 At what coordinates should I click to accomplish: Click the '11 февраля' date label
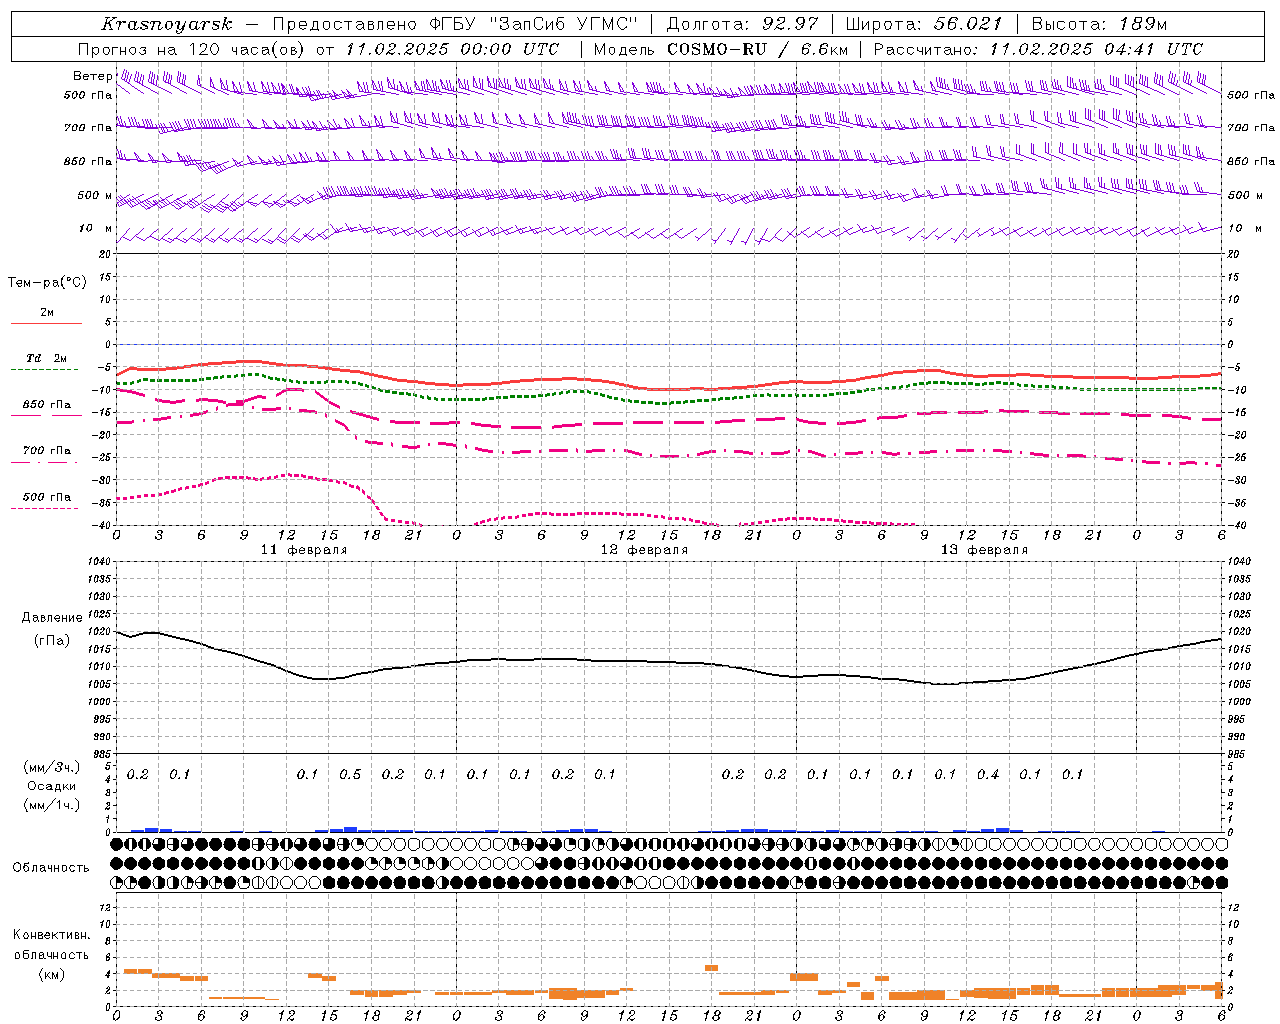(304, 550)
